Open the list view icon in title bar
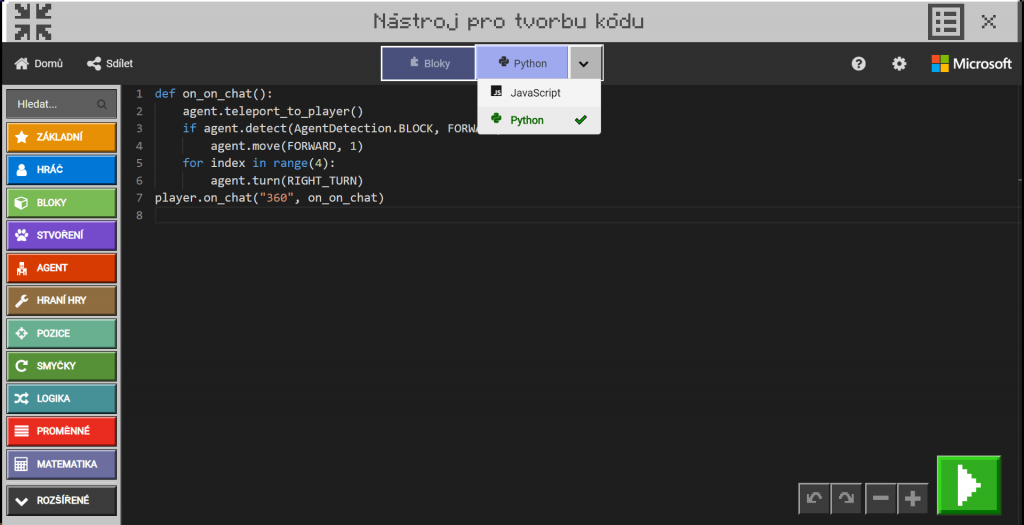The image size is (1024, 525). 944,21
